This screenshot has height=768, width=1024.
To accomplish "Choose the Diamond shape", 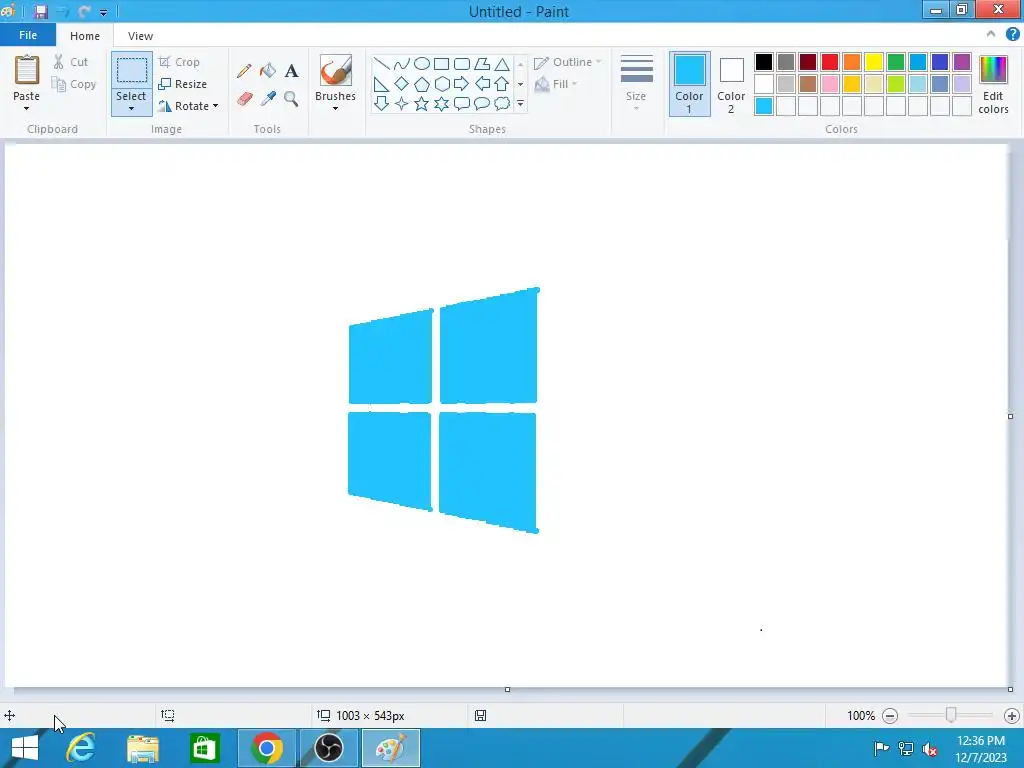I will pos(402,84).
